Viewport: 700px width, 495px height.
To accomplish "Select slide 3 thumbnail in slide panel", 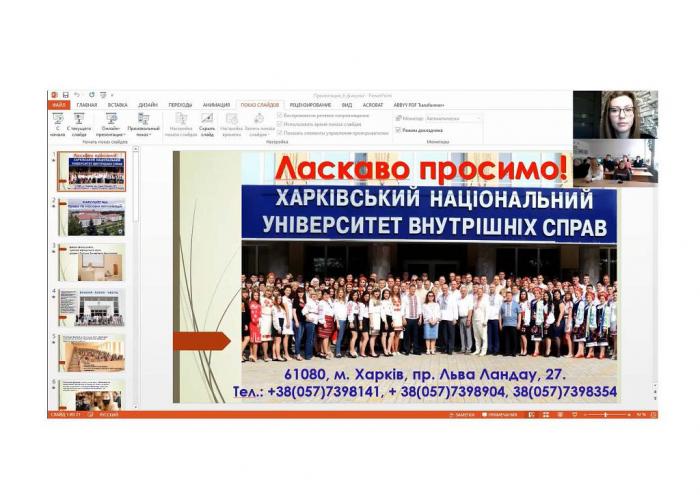I will tap(92, 262).
